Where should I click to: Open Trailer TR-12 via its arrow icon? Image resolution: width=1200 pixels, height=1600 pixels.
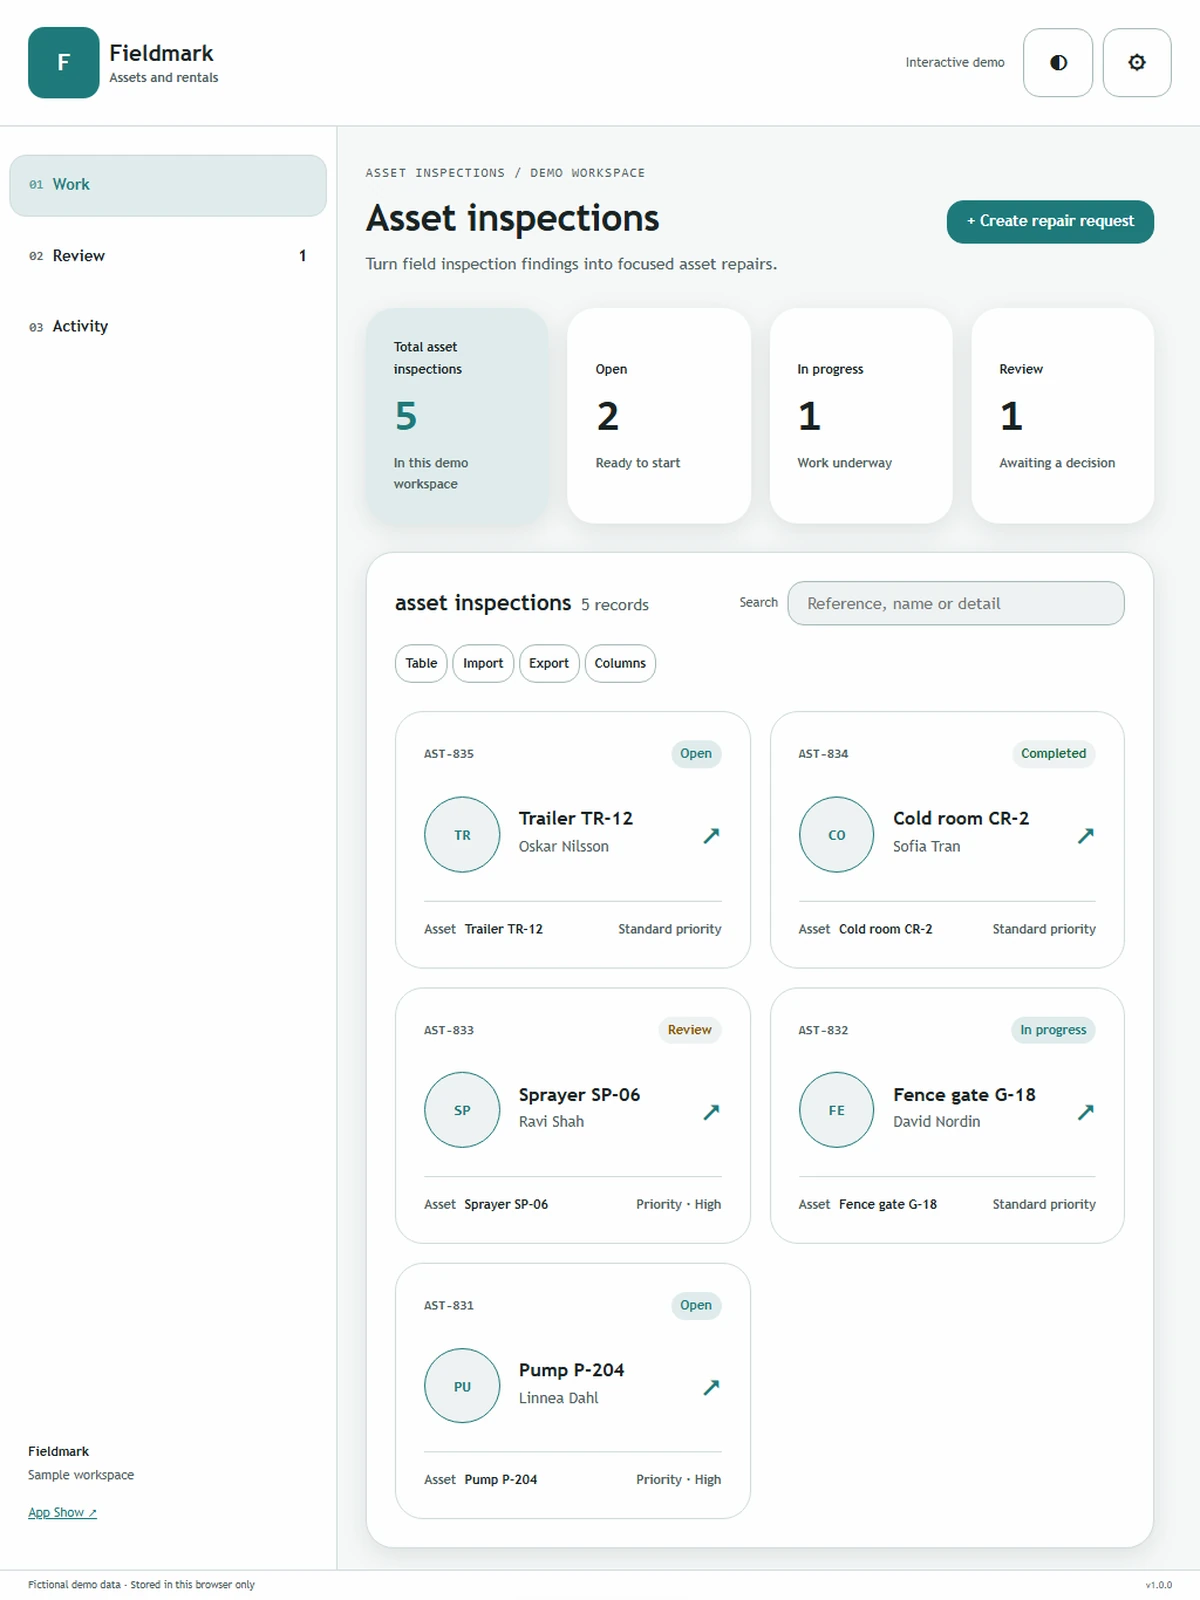point(711,835)
